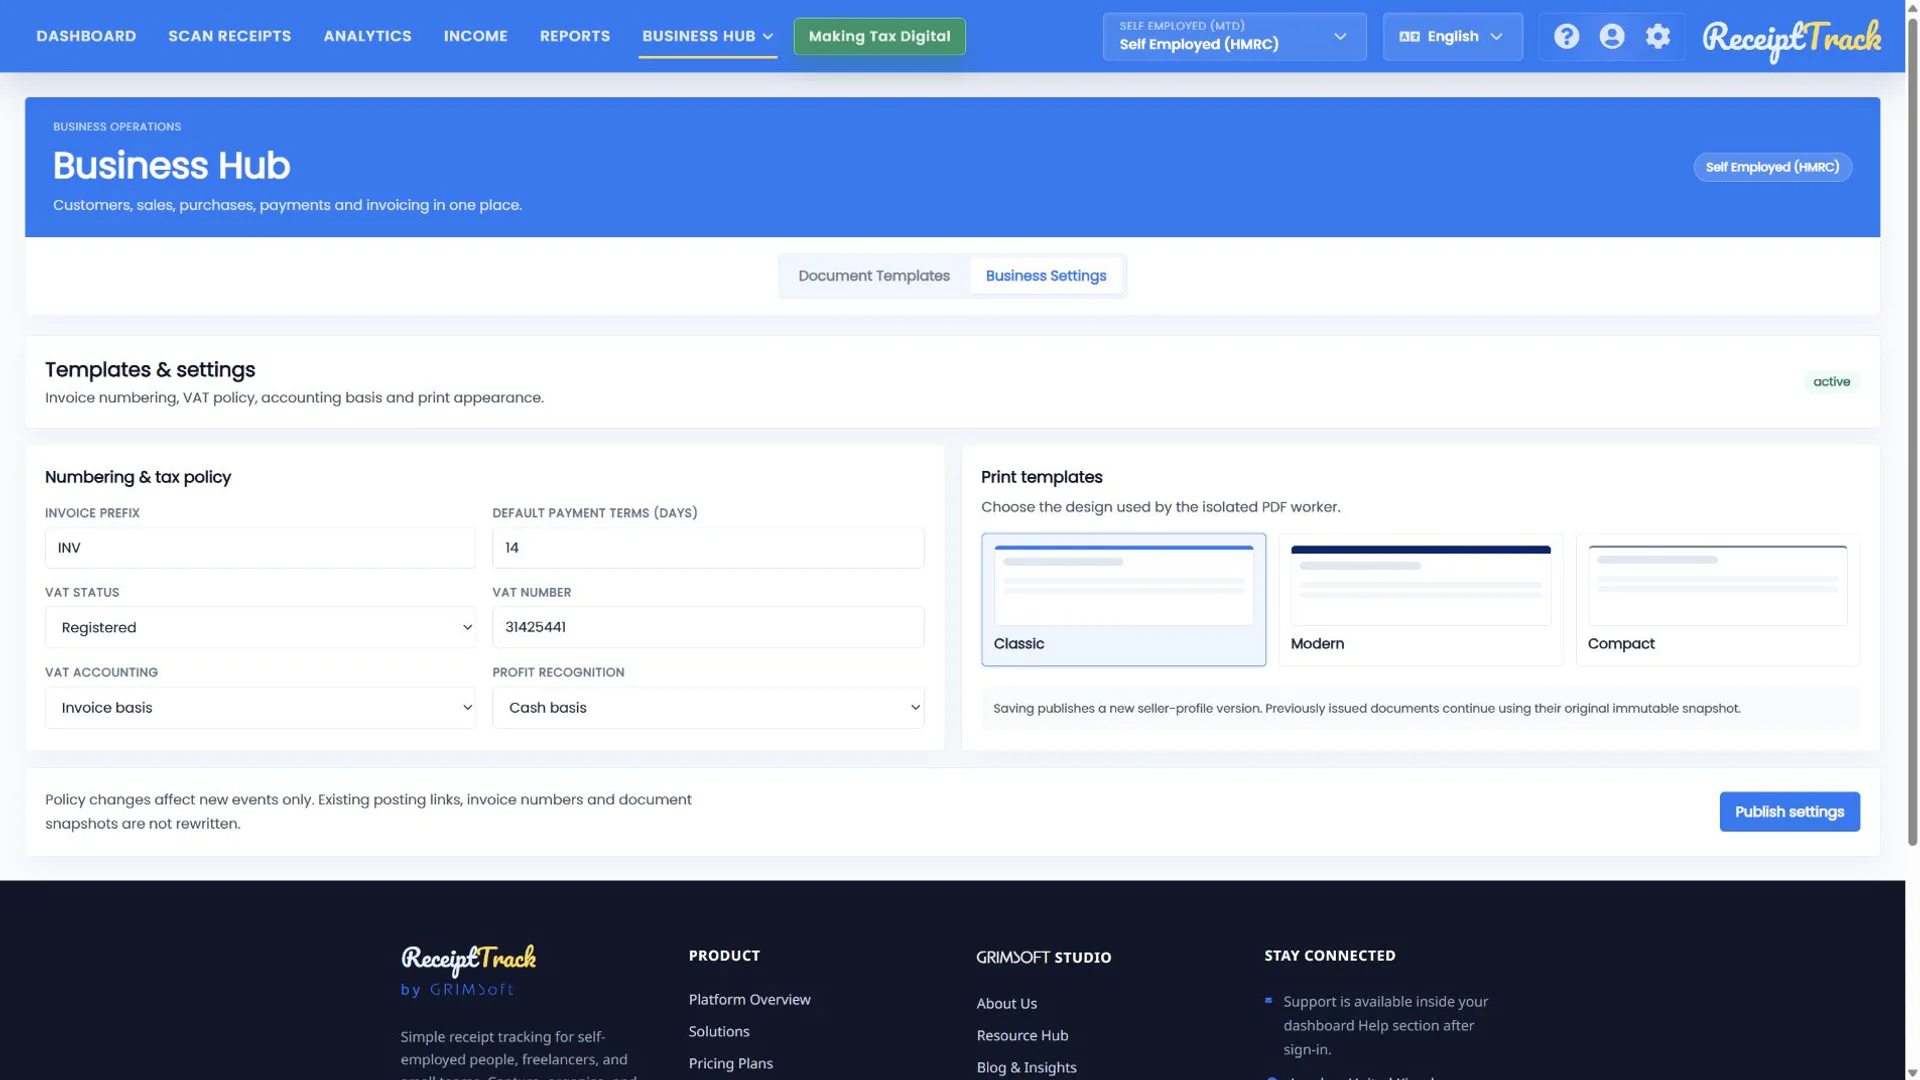Click the 'Numbering & tax policy' heading

click(x=138, y=478)
